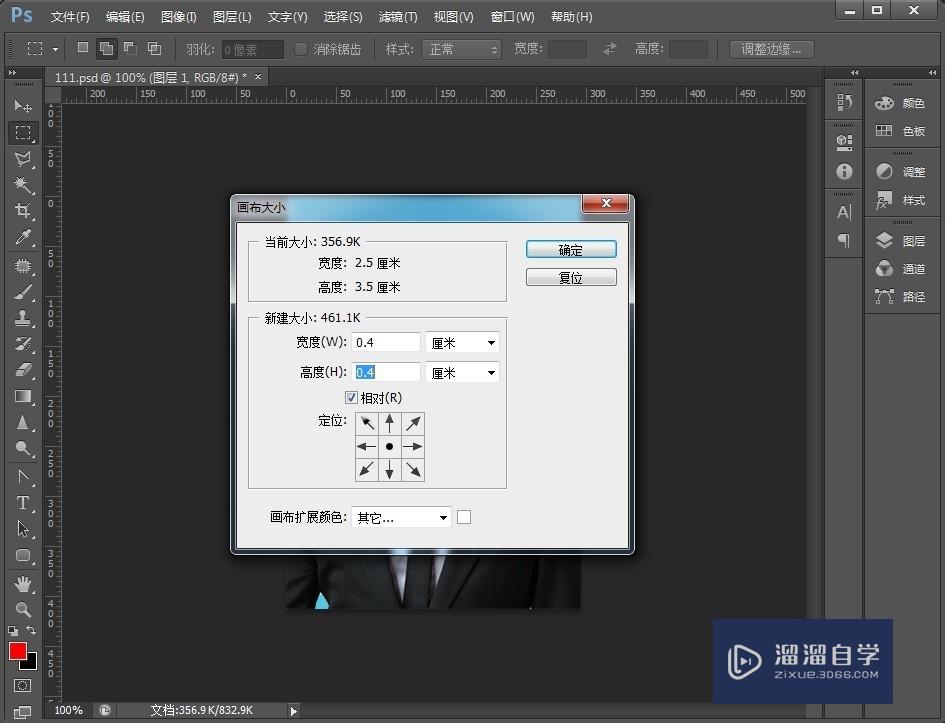The width and height of the screenshot is (945, 723).
Task: Expand the 画布扩展颜色 dropdown
Action: coord(402,517)
